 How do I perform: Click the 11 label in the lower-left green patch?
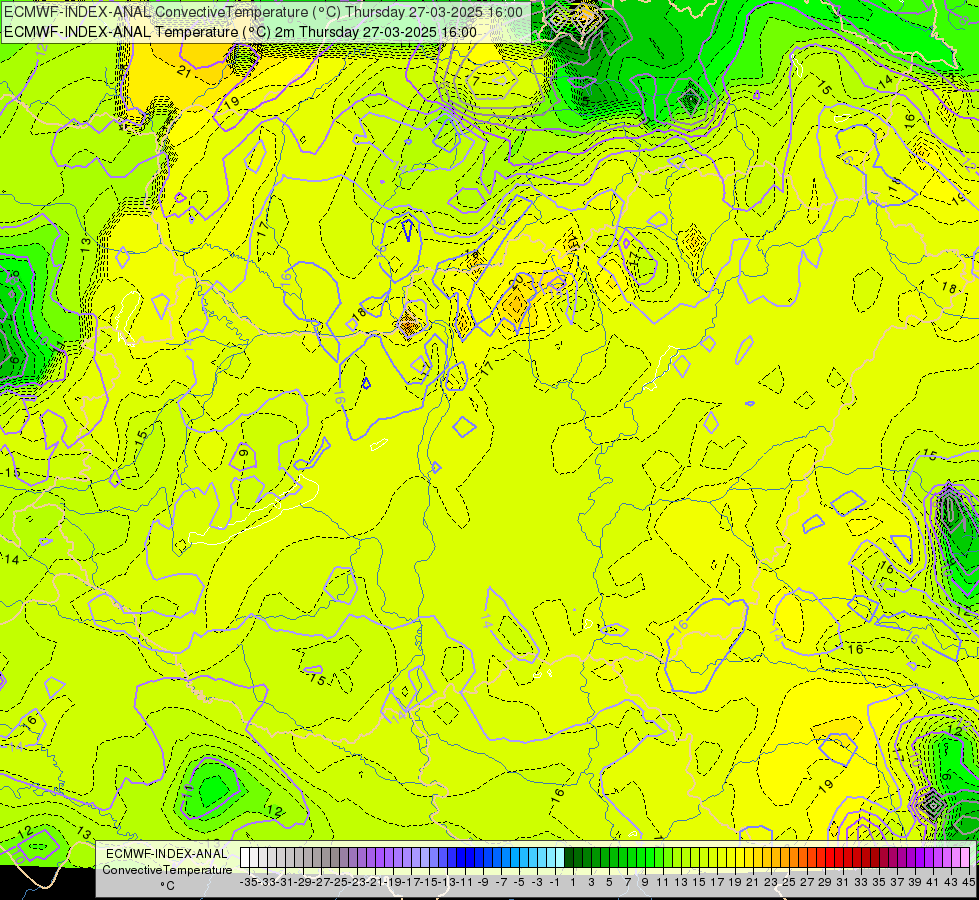point(188,789)
